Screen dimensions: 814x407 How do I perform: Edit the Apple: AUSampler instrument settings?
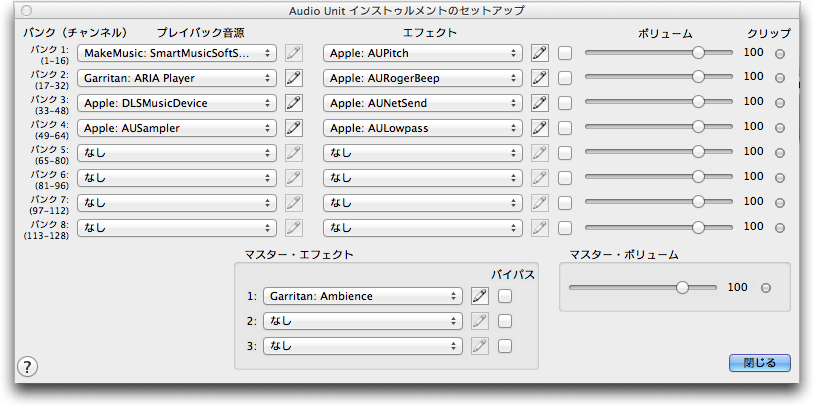294,128
